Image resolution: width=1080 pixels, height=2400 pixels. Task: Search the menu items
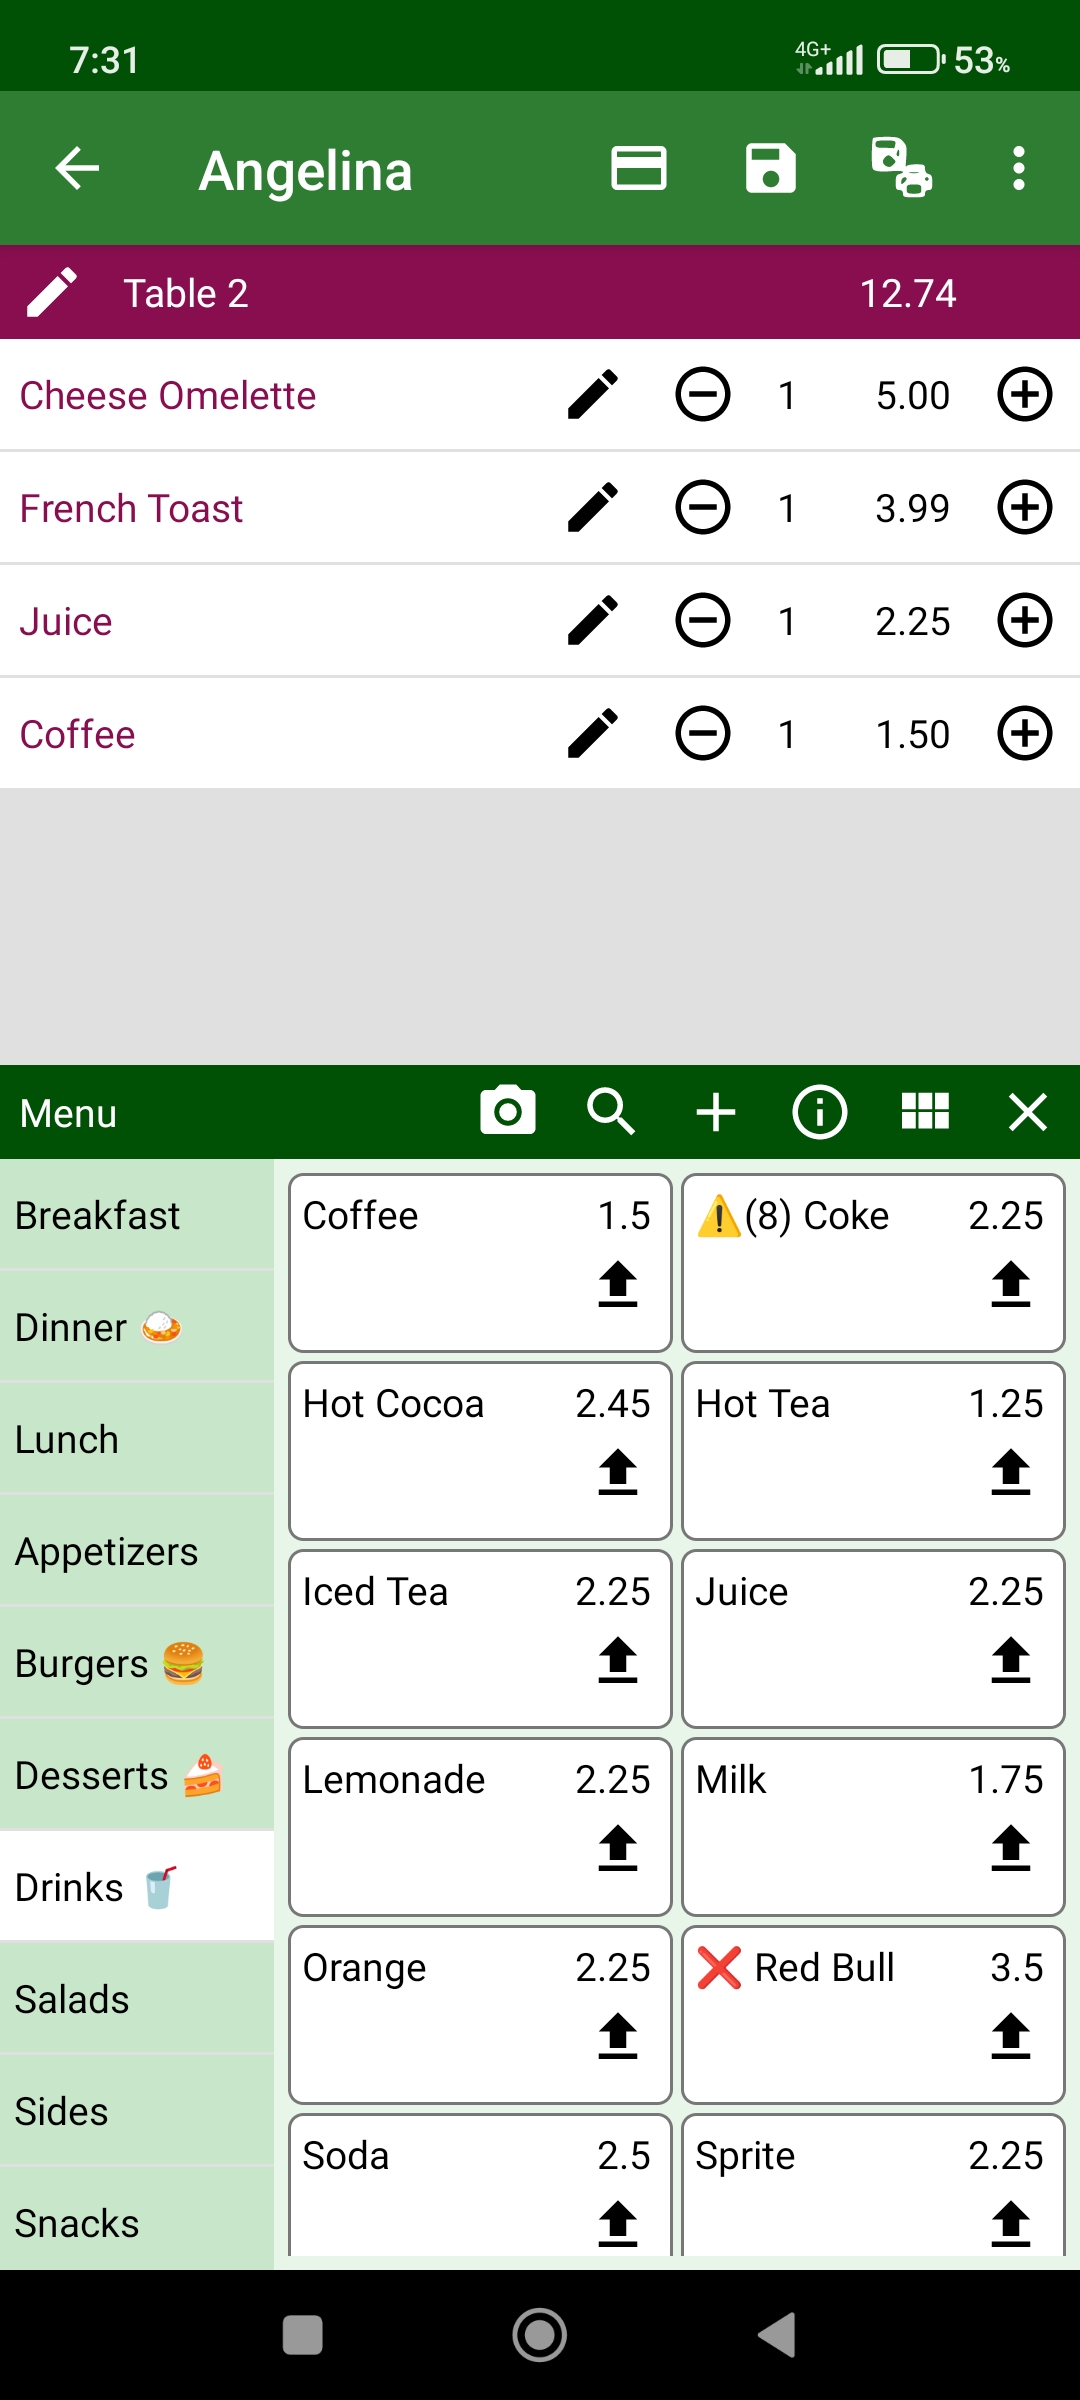611,1112
